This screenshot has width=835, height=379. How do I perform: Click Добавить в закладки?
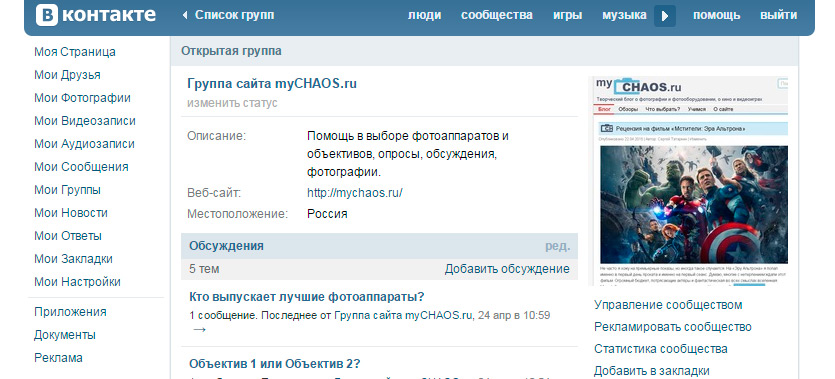coord(652,370)
